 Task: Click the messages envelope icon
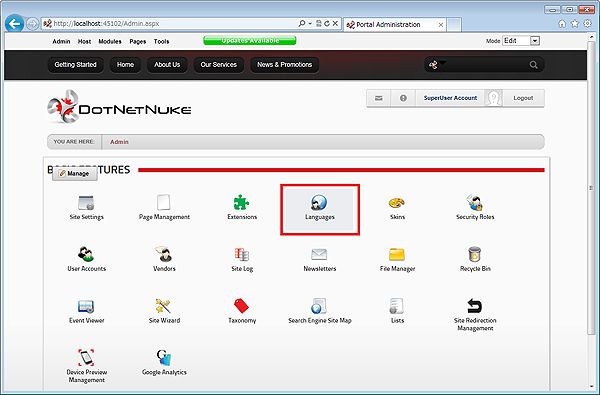[x=378, y=98]
